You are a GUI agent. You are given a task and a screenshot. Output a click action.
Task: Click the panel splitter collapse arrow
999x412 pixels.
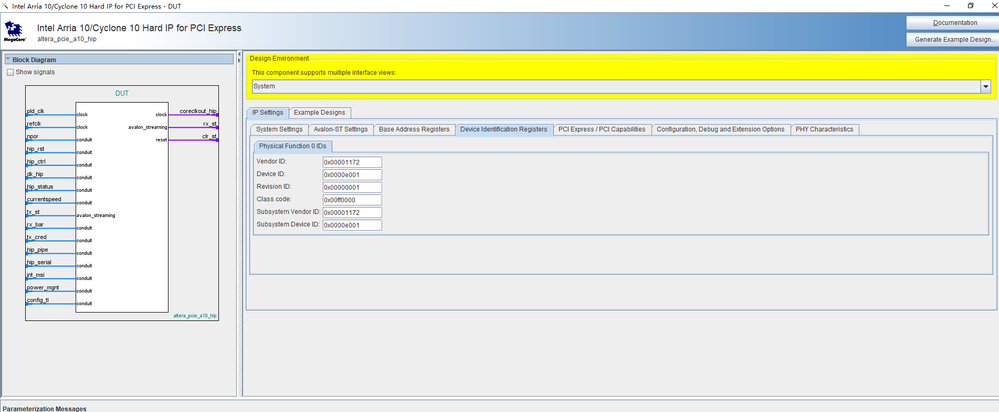(240, 55)
